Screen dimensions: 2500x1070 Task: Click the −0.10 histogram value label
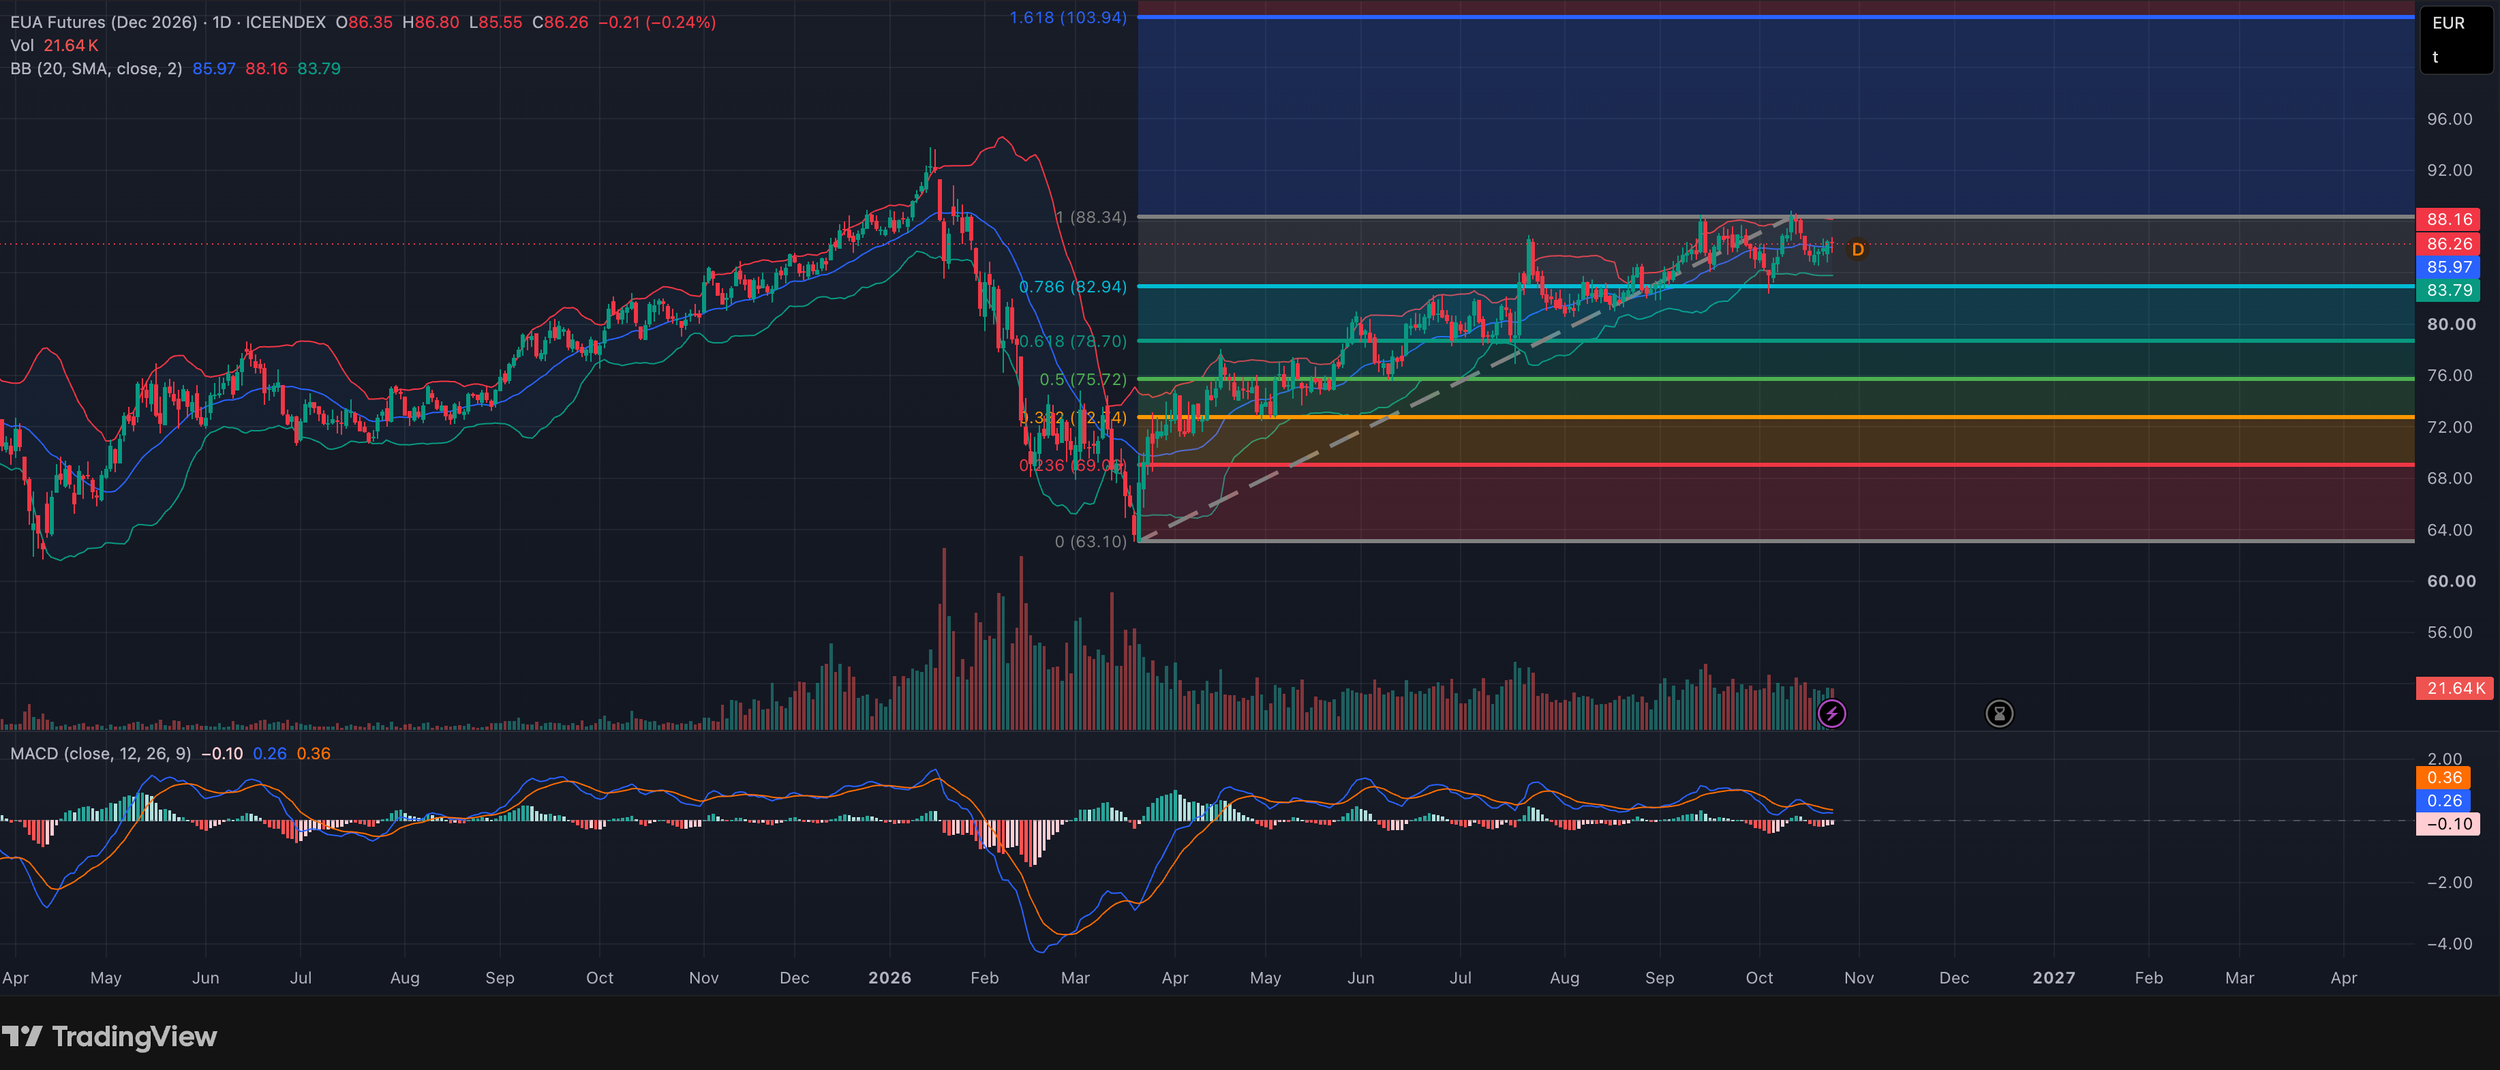point(2447,824)
